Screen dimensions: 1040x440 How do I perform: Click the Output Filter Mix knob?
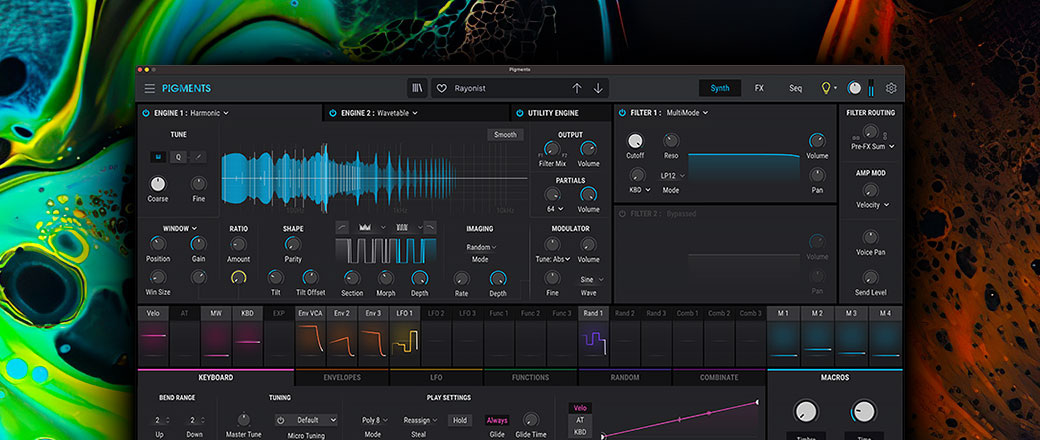click(552, 149)
